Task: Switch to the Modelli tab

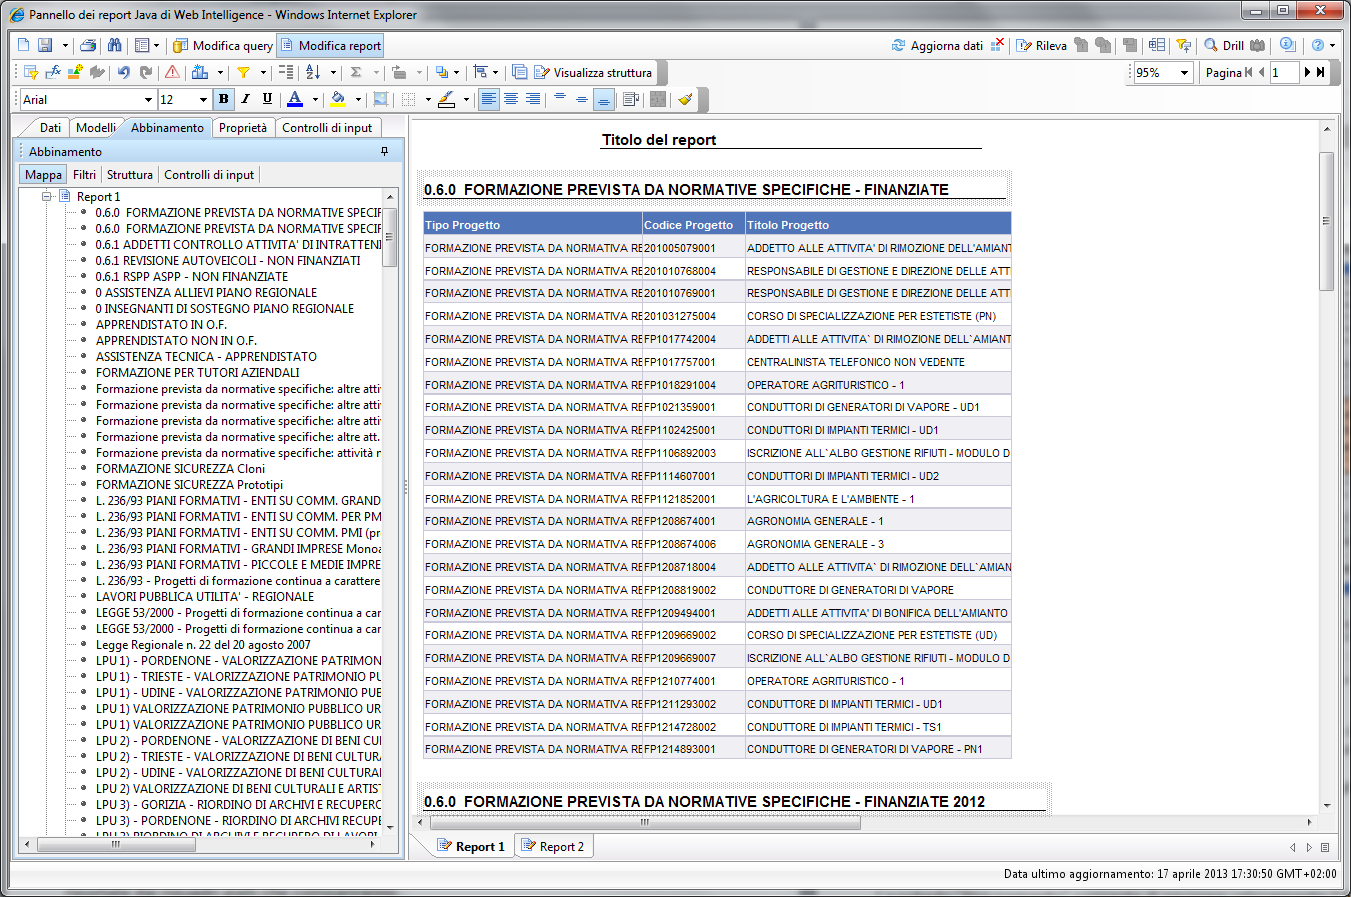Action: 96,128
